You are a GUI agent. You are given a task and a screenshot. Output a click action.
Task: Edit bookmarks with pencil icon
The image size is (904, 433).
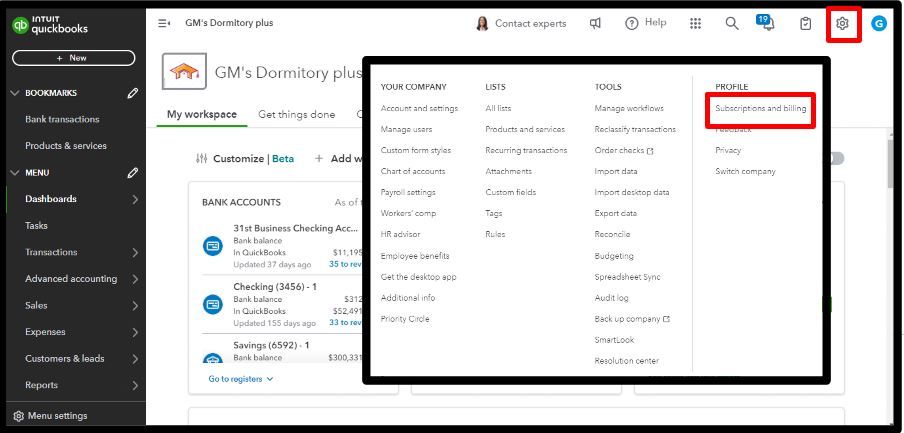[x=133, y=93]
